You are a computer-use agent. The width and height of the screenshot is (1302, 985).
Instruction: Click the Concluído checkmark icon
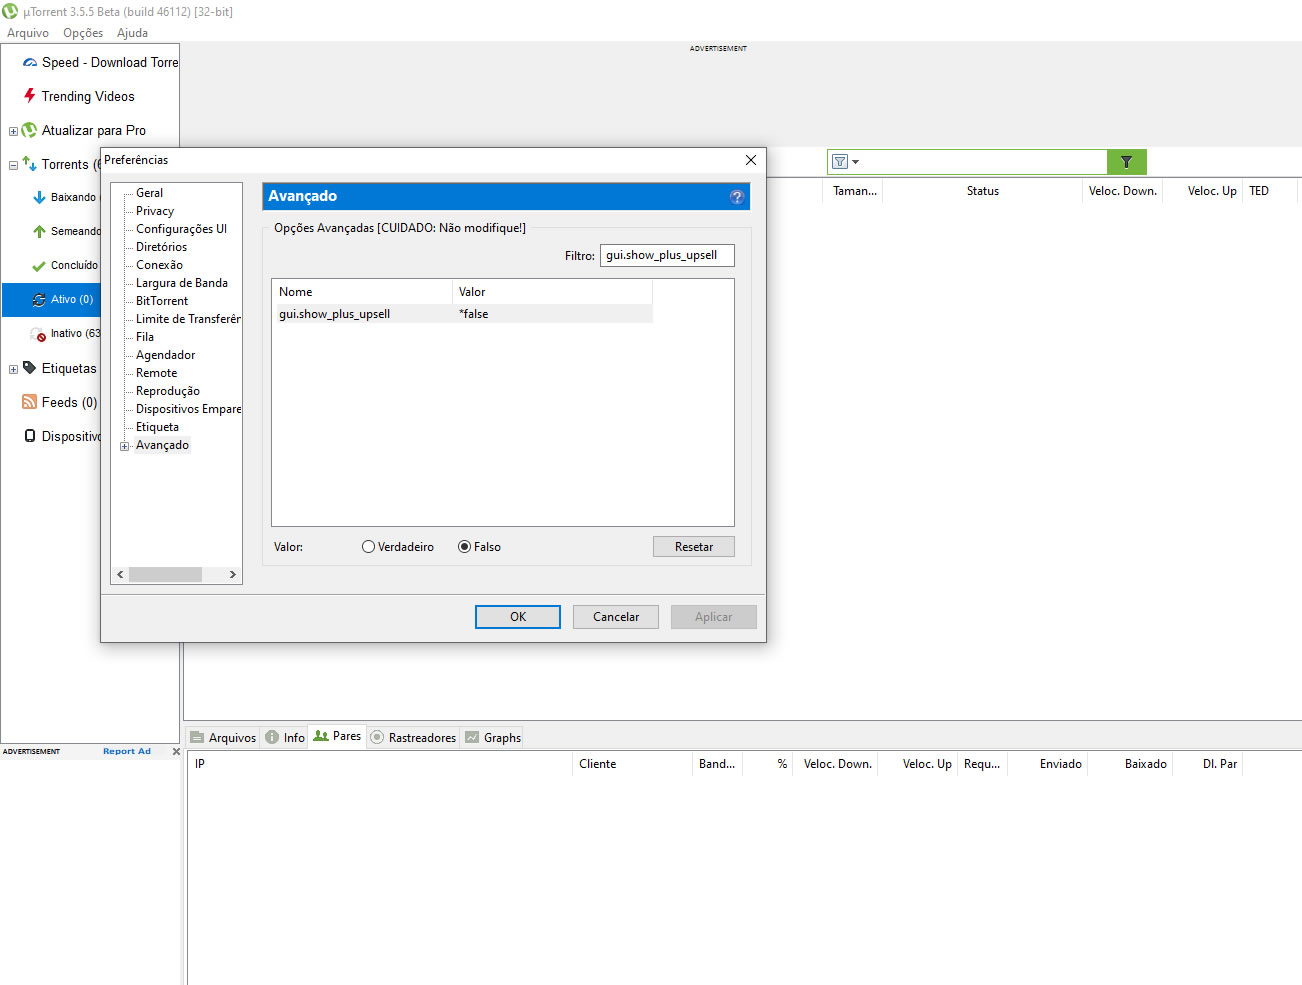39,266
